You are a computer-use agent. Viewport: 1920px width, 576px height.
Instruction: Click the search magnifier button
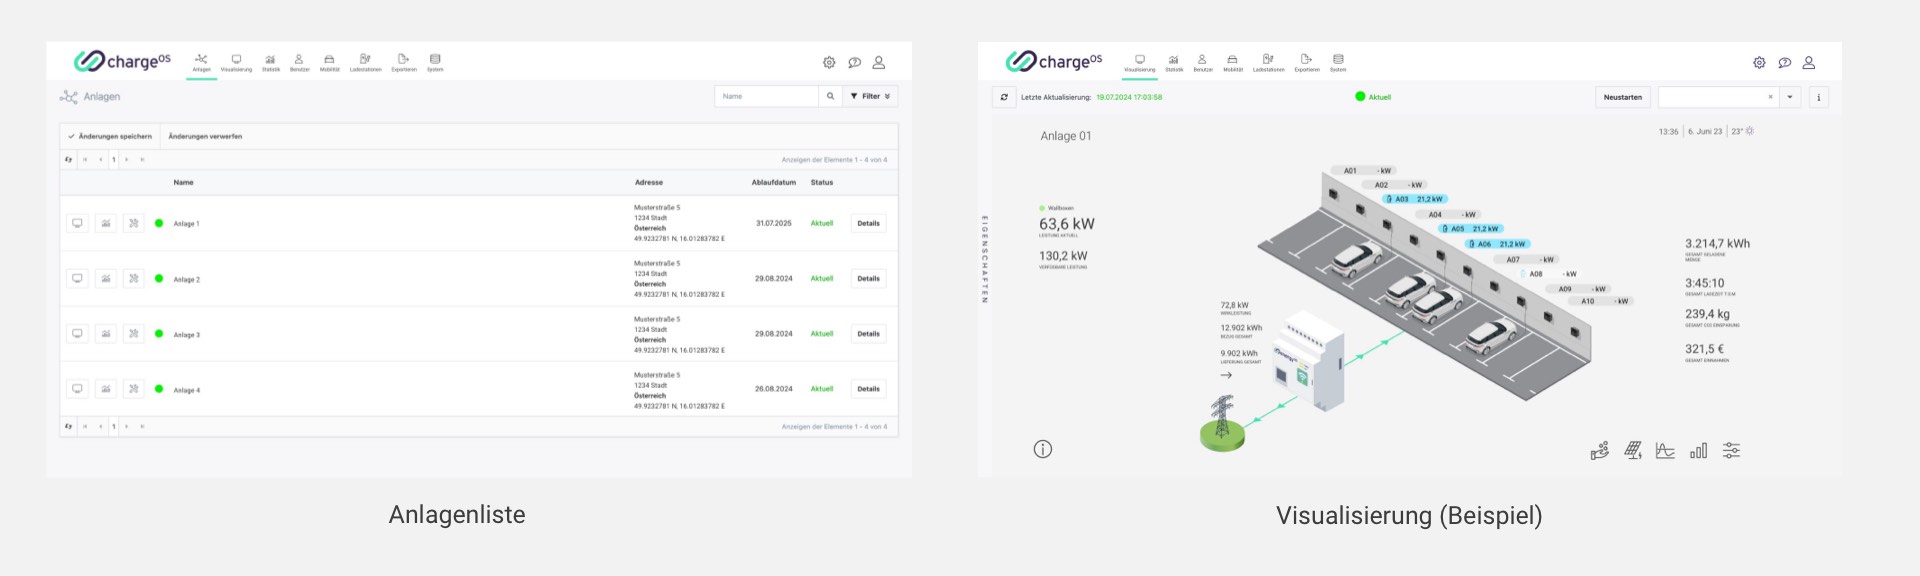[830, 96]
